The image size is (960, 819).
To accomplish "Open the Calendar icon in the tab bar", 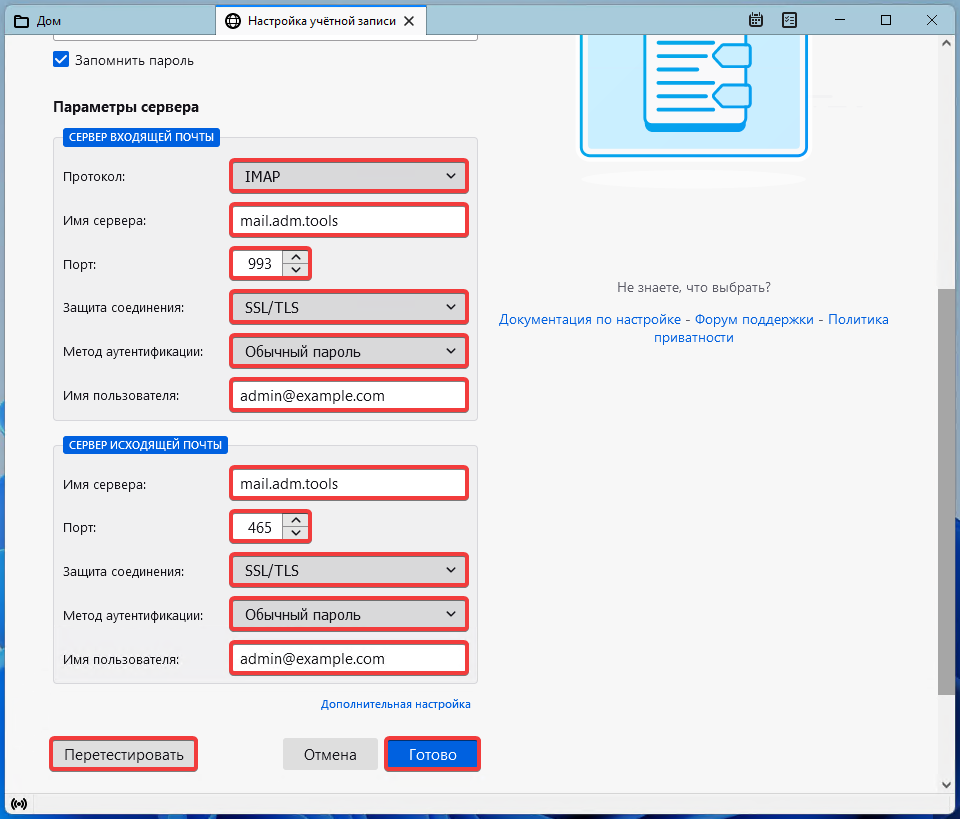I will pyautogui.click(x=757, y=20).
